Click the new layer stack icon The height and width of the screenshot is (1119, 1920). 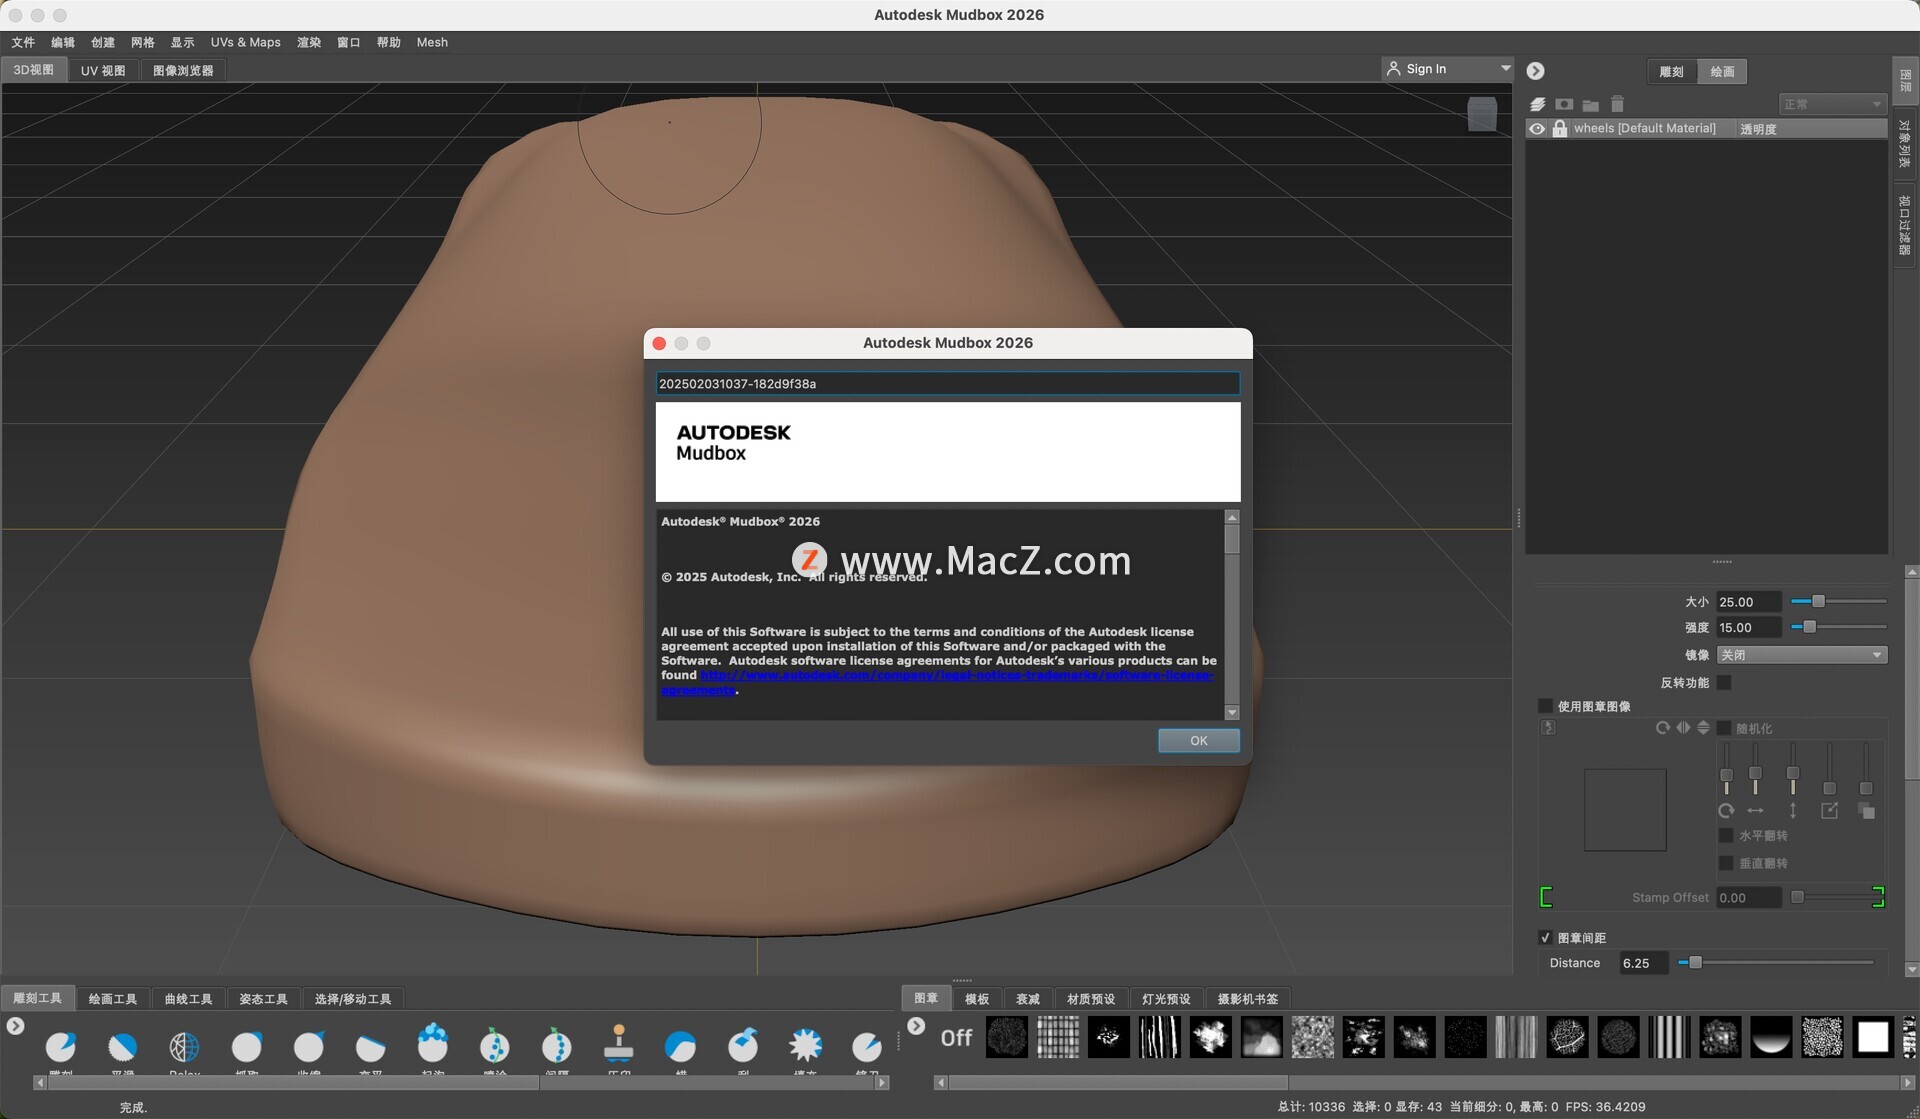[x=1538, y=104]
